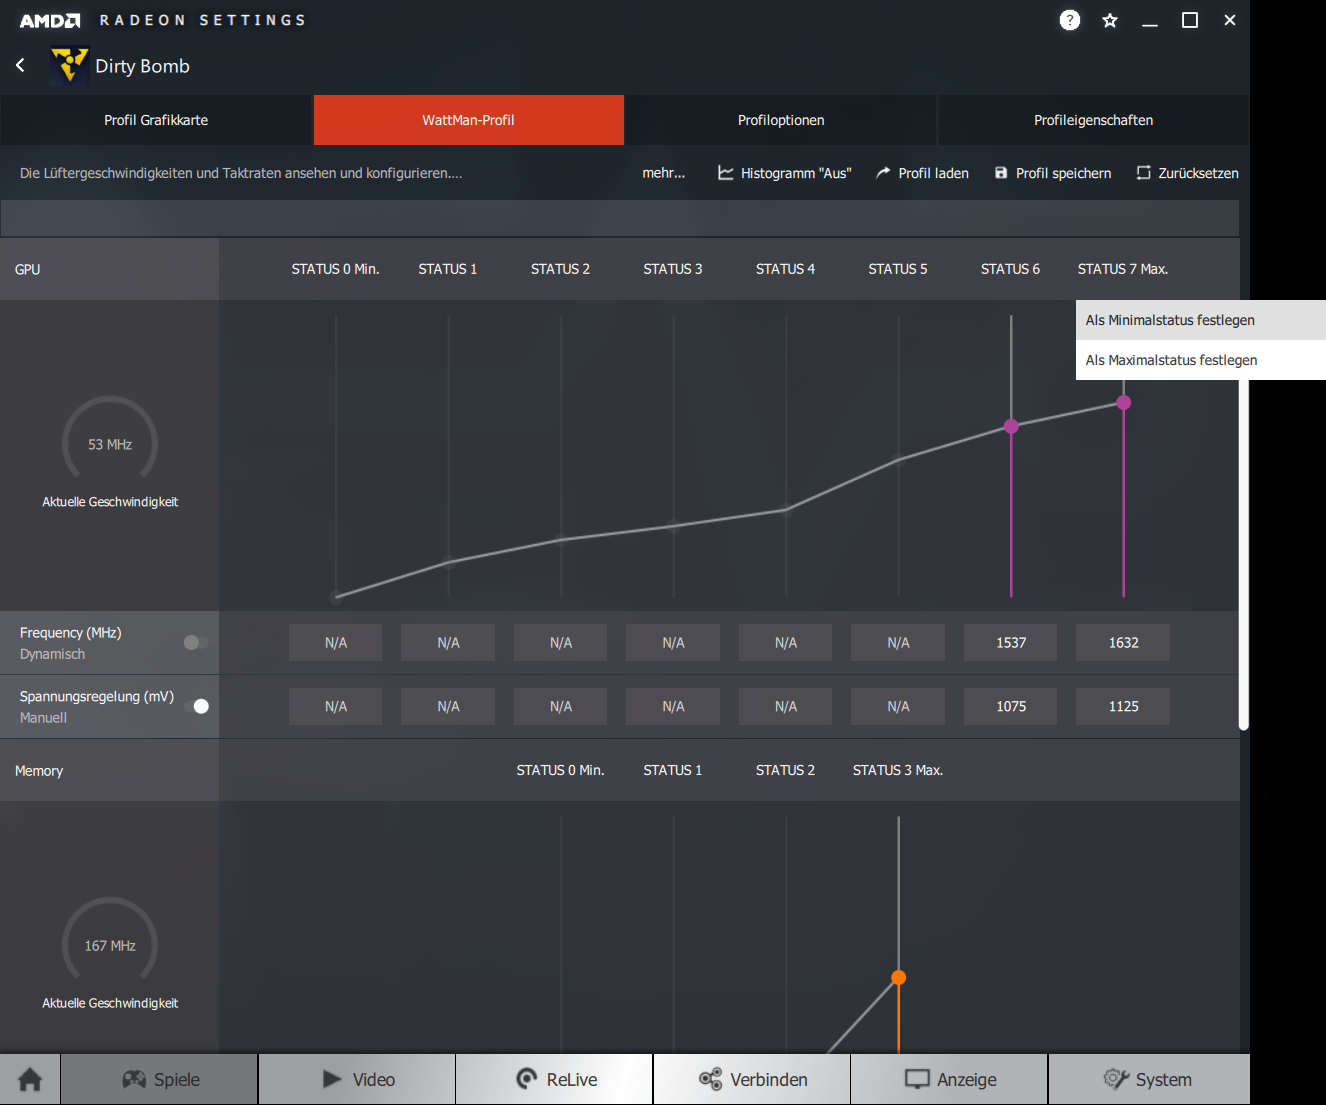Select the WattMan-Profil tab
The height and width of the screenshot is (1105, 1326).
tap(468, 120)
